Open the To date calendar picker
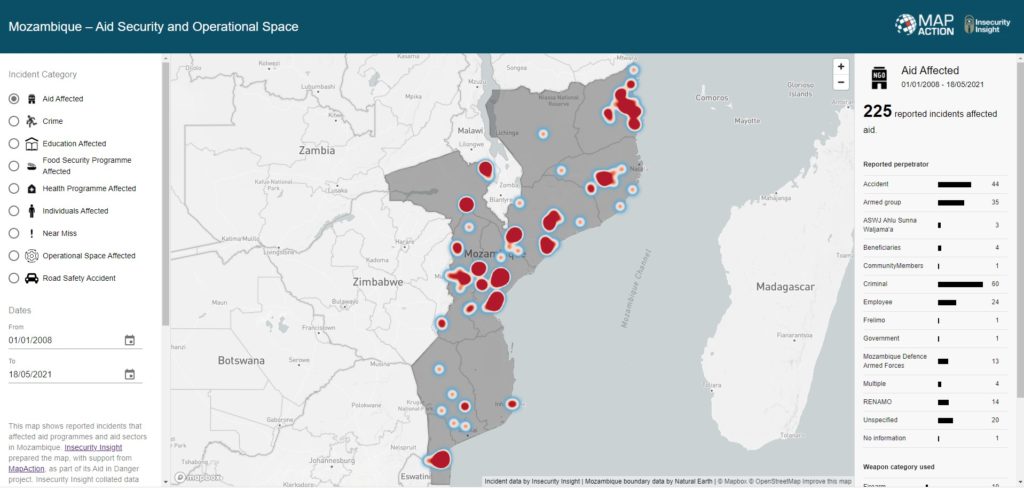 tap(129, 375)
